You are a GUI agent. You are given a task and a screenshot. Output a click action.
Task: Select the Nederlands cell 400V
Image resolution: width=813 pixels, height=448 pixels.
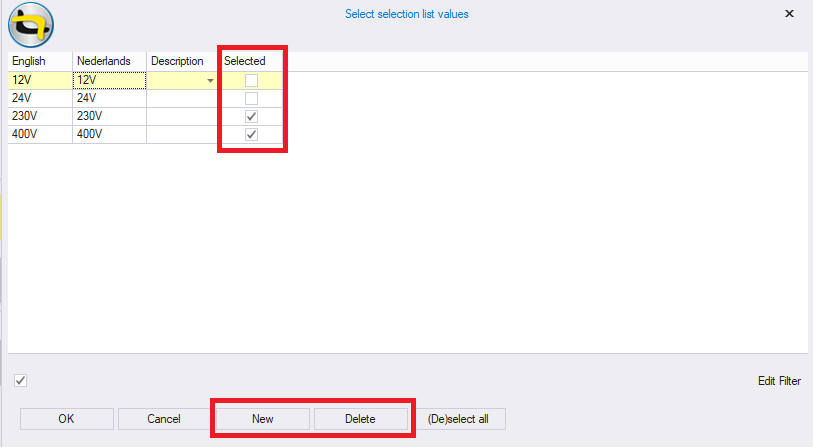[x=109, y=134]
